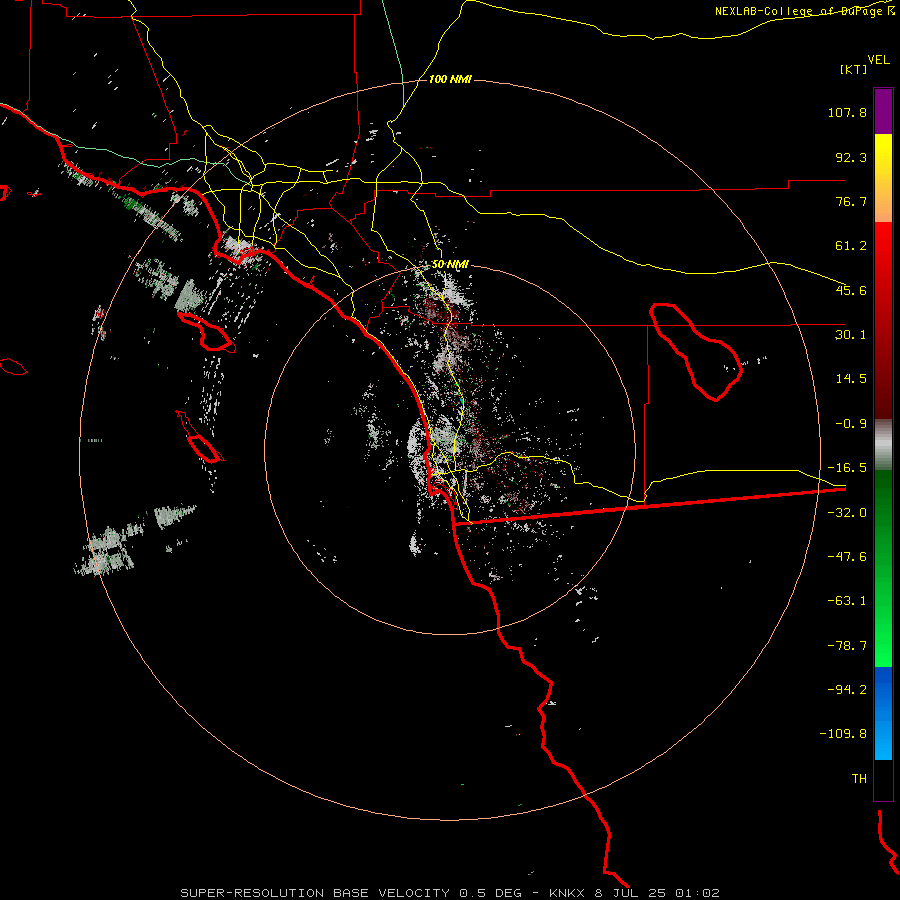Select the -47.6 velocity scale value
The width and height of the screenshot is (900, 900).
[x=847, y=557]
